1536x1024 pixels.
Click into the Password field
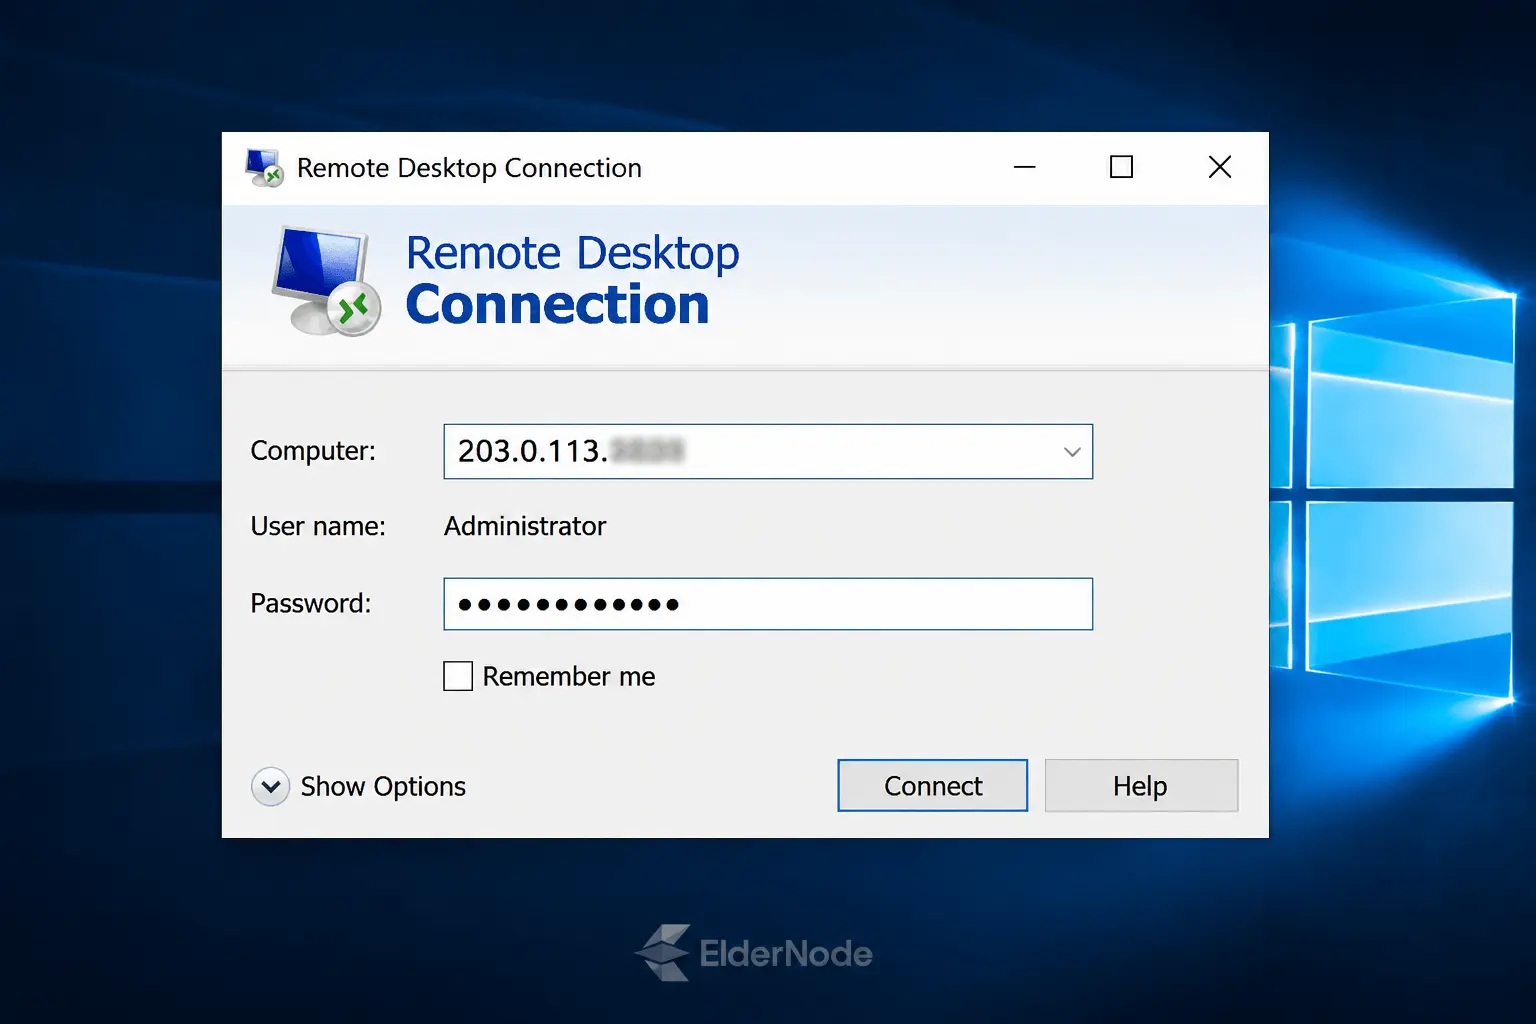click(768, 604)
